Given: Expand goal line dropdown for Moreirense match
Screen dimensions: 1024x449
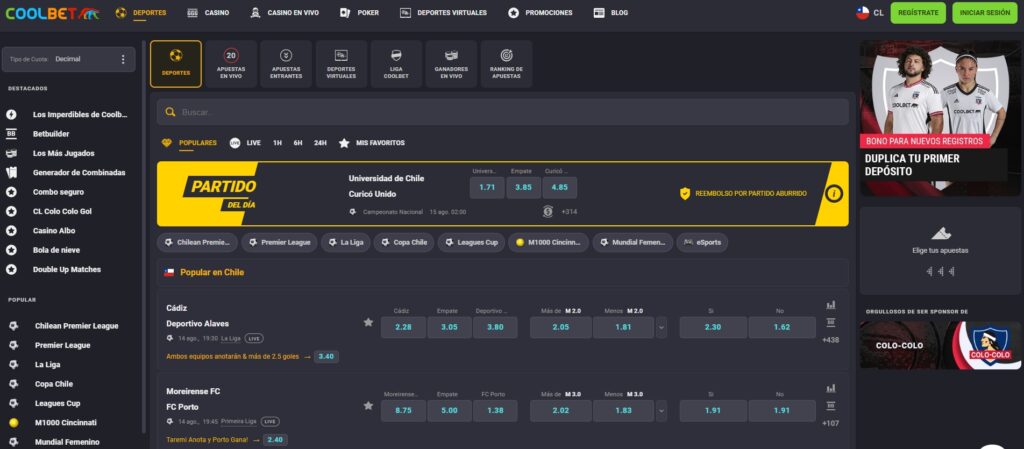Looking at the screenshot, I should [x=662, y=411].
